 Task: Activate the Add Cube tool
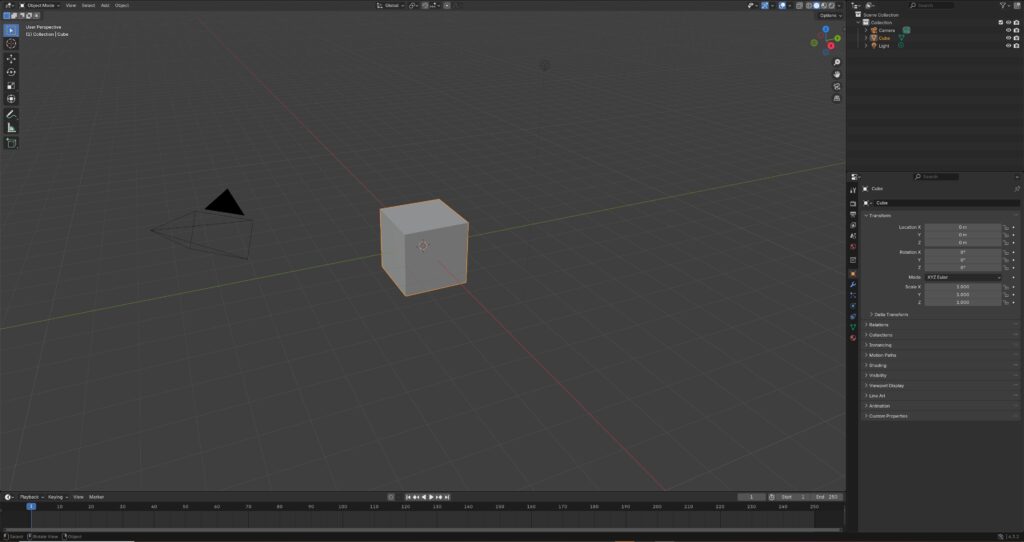tap(11, 143)
